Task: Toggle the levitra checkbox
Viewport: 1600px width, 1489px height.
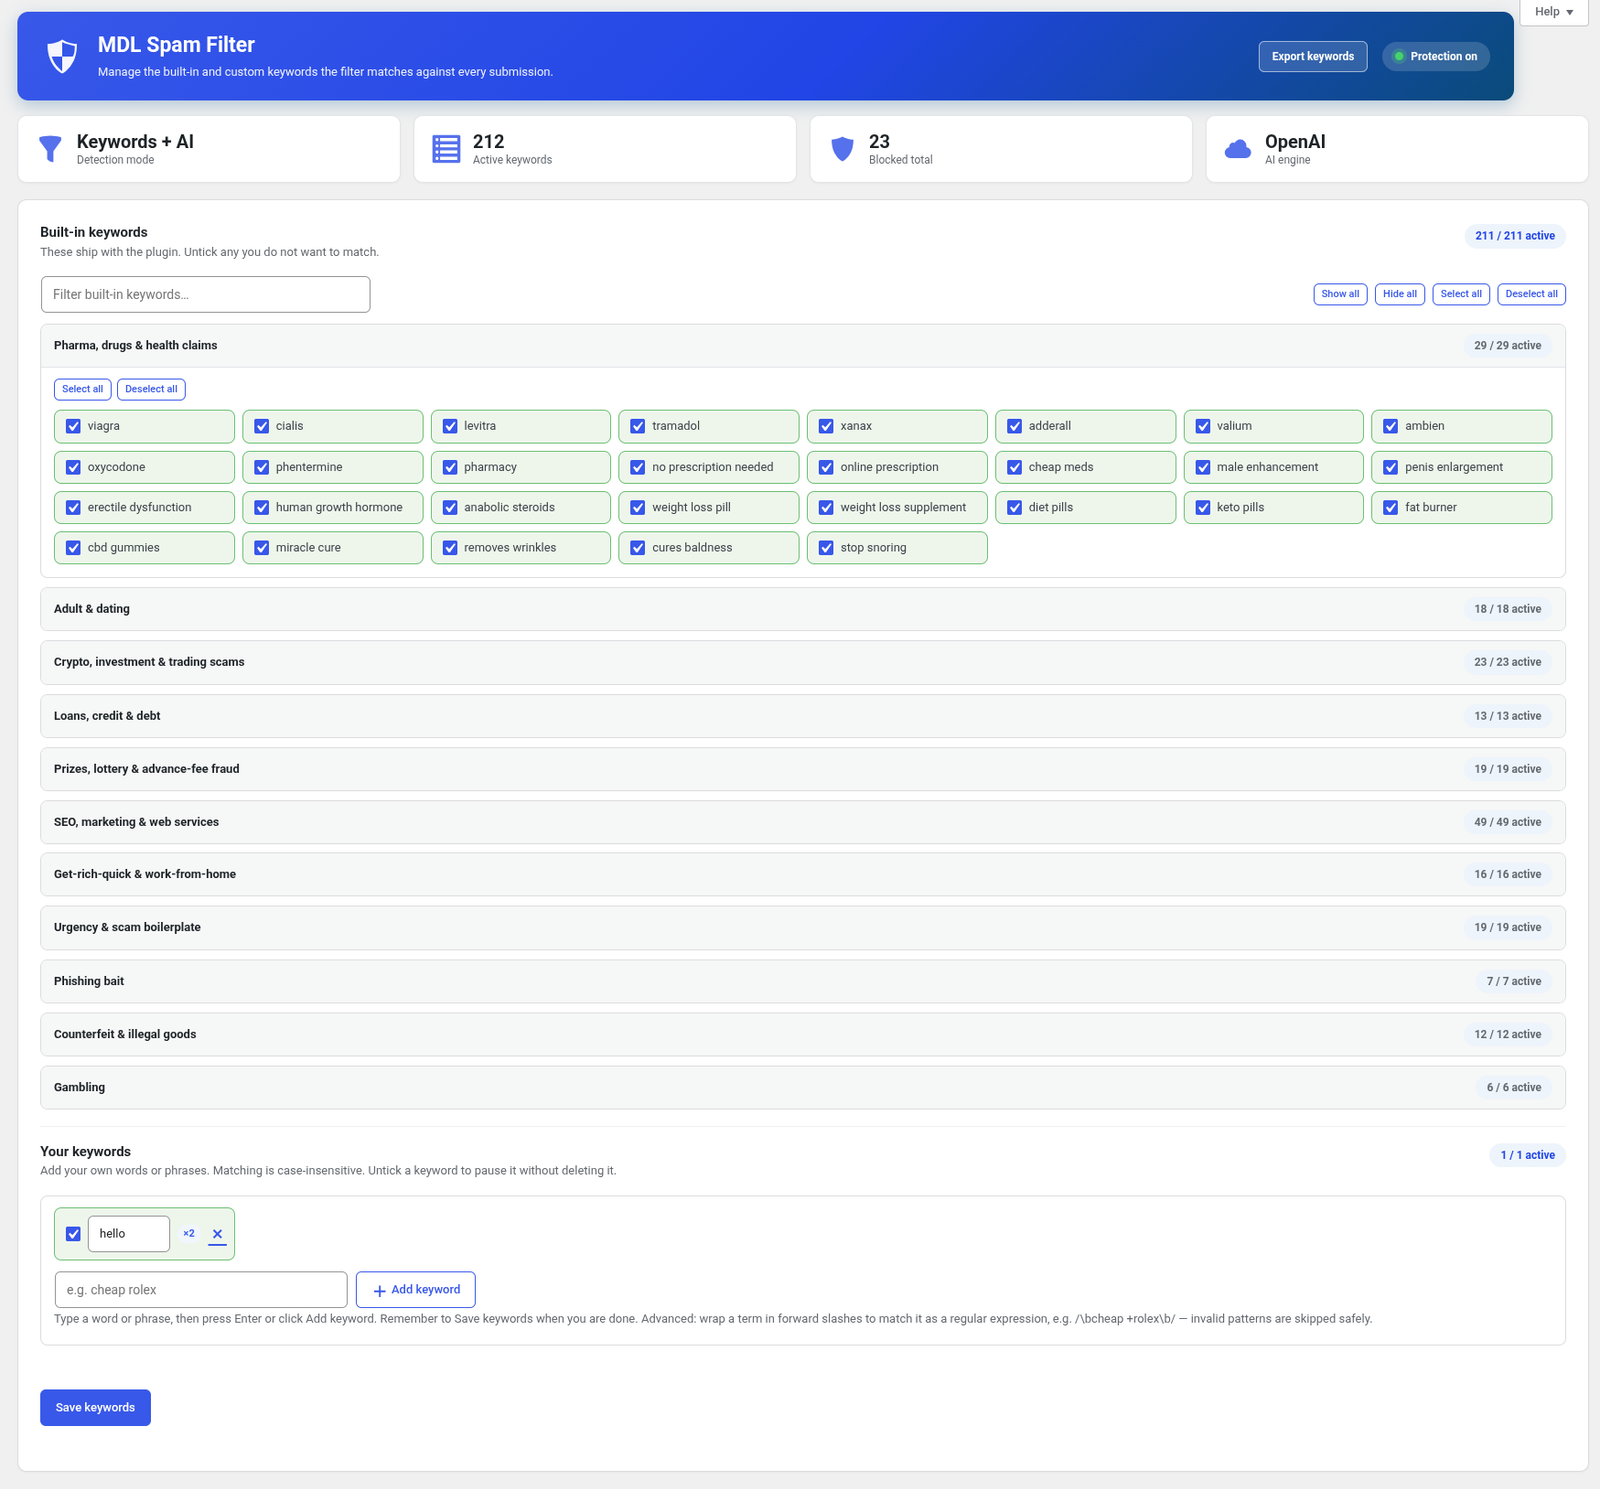Action: point(450,426)
